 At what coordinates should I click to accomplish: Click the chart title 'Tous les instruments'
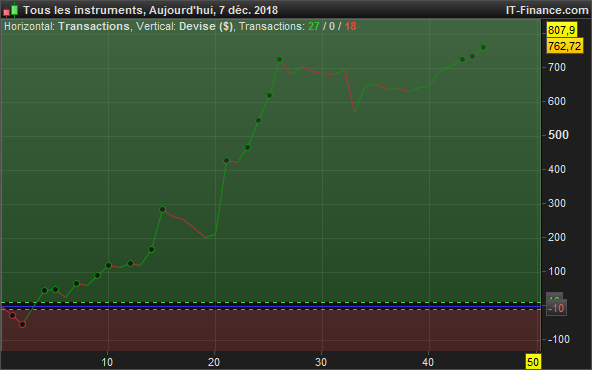point(83,10)
